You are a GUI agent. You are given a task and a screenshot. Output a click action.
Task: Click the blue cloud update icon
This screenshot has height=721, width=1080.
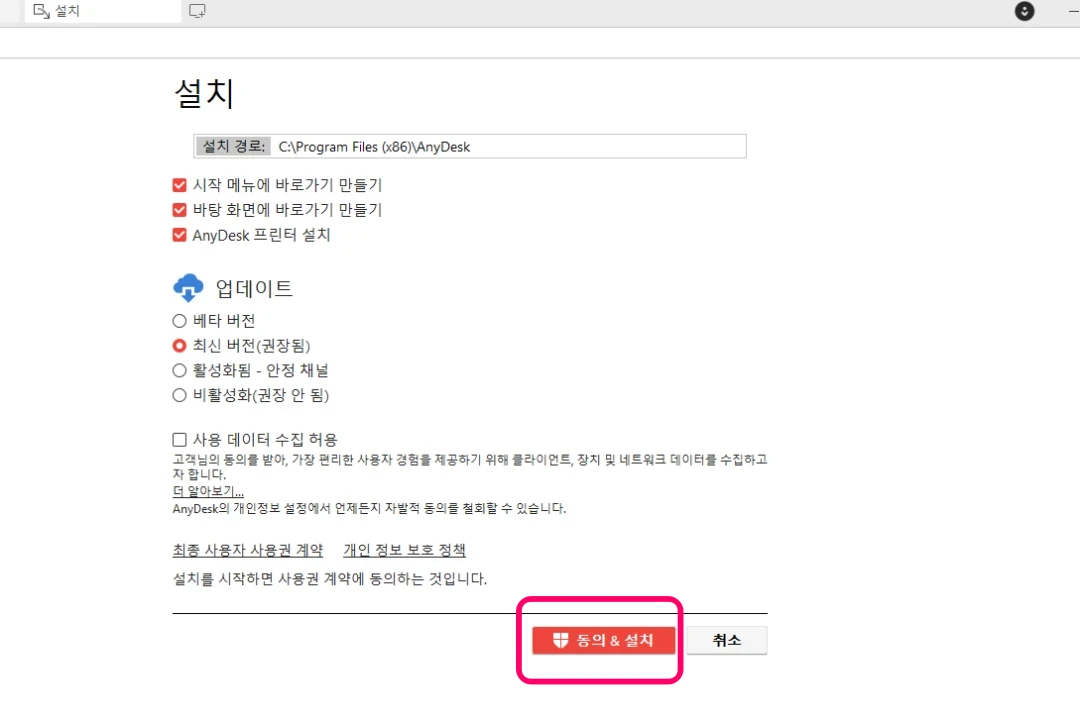click(188, 288)
